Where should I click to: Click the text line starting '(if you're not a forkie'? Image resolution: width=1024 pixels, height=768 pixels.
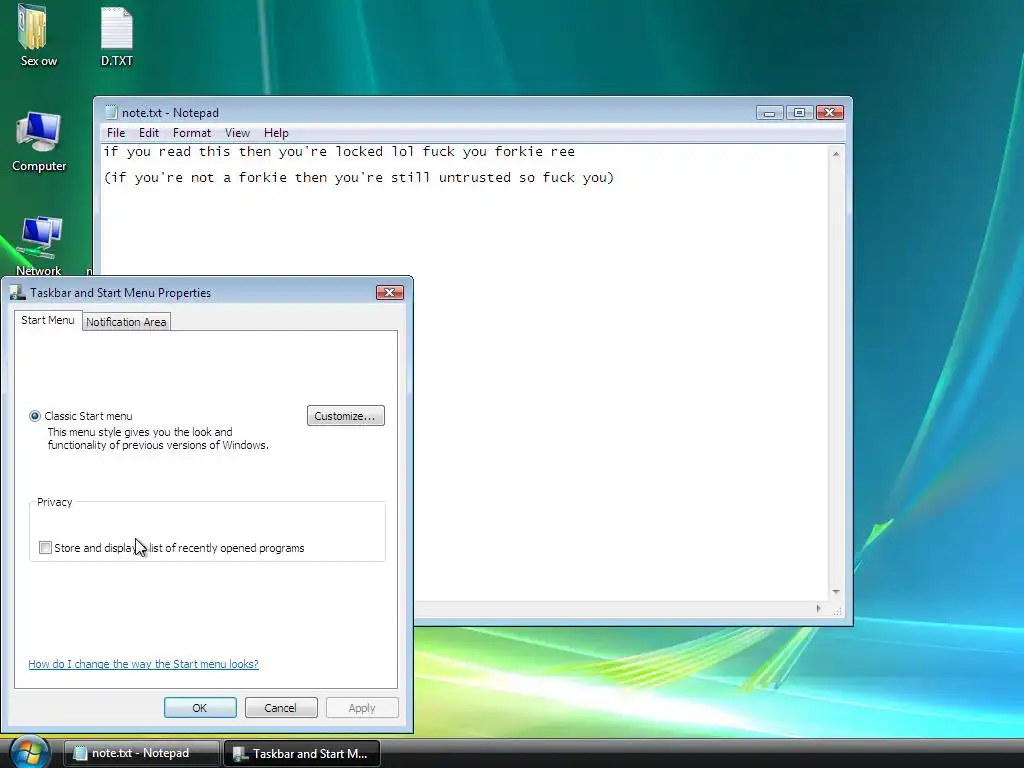point(359,178)
